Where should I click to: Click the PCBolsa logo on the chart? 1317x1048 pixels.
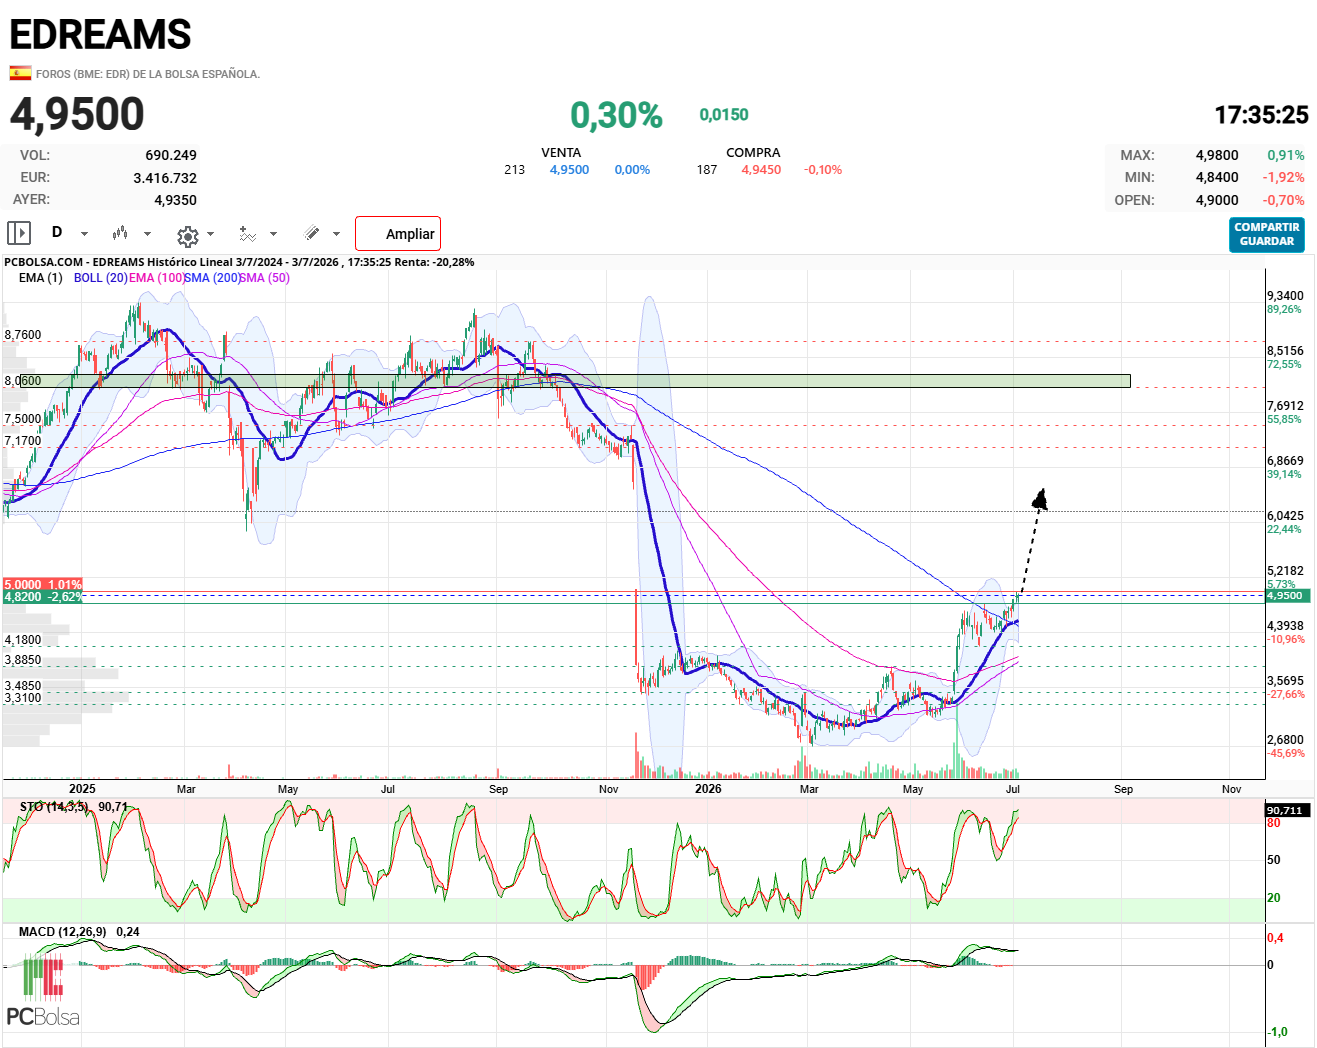43,991
